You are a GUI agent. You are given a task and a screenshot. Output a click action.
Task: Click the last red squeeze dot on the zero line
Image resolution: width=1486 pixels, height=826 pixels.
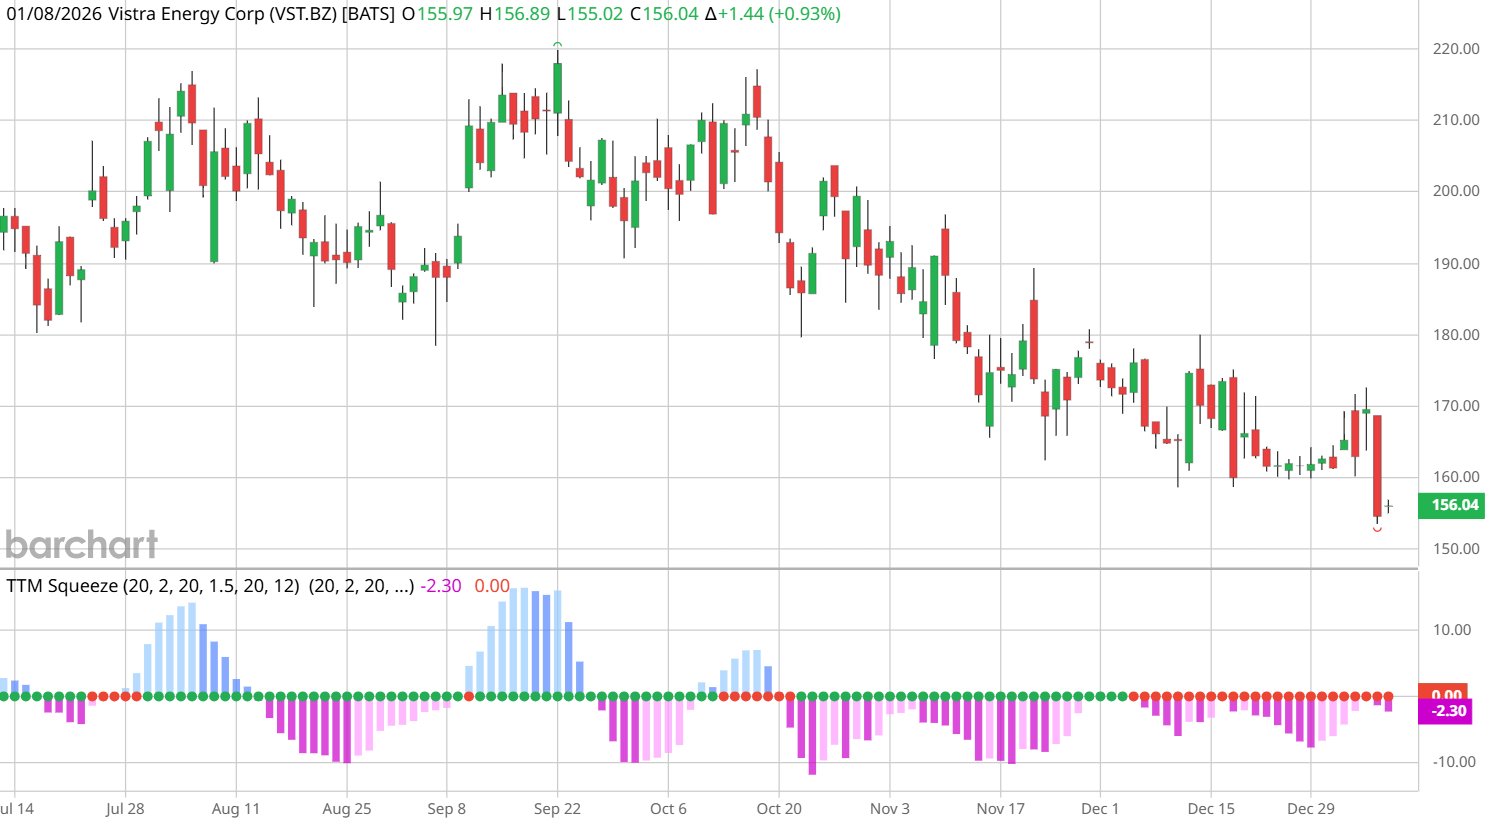pos(1388,696)
